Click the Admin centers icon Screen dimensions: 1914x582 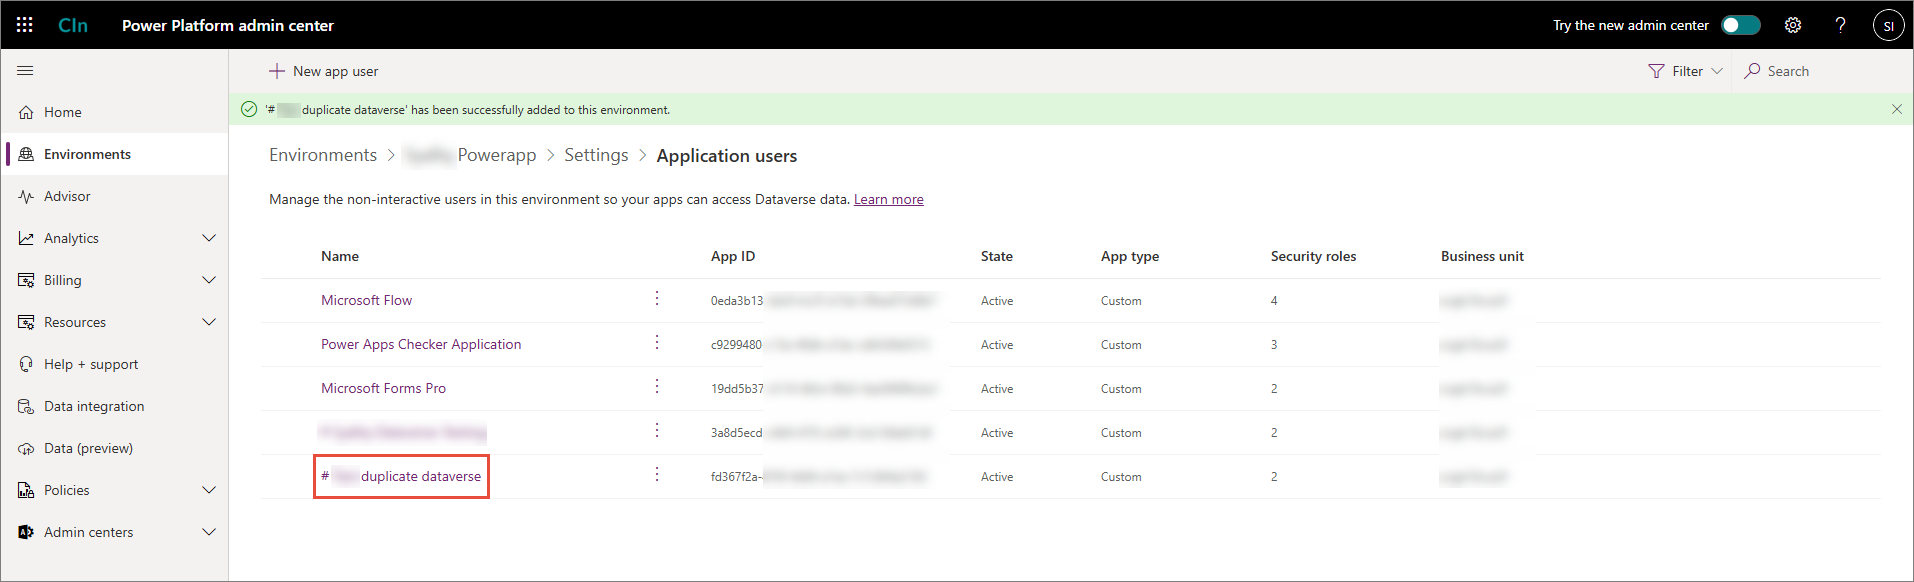[x=26, y=532]
